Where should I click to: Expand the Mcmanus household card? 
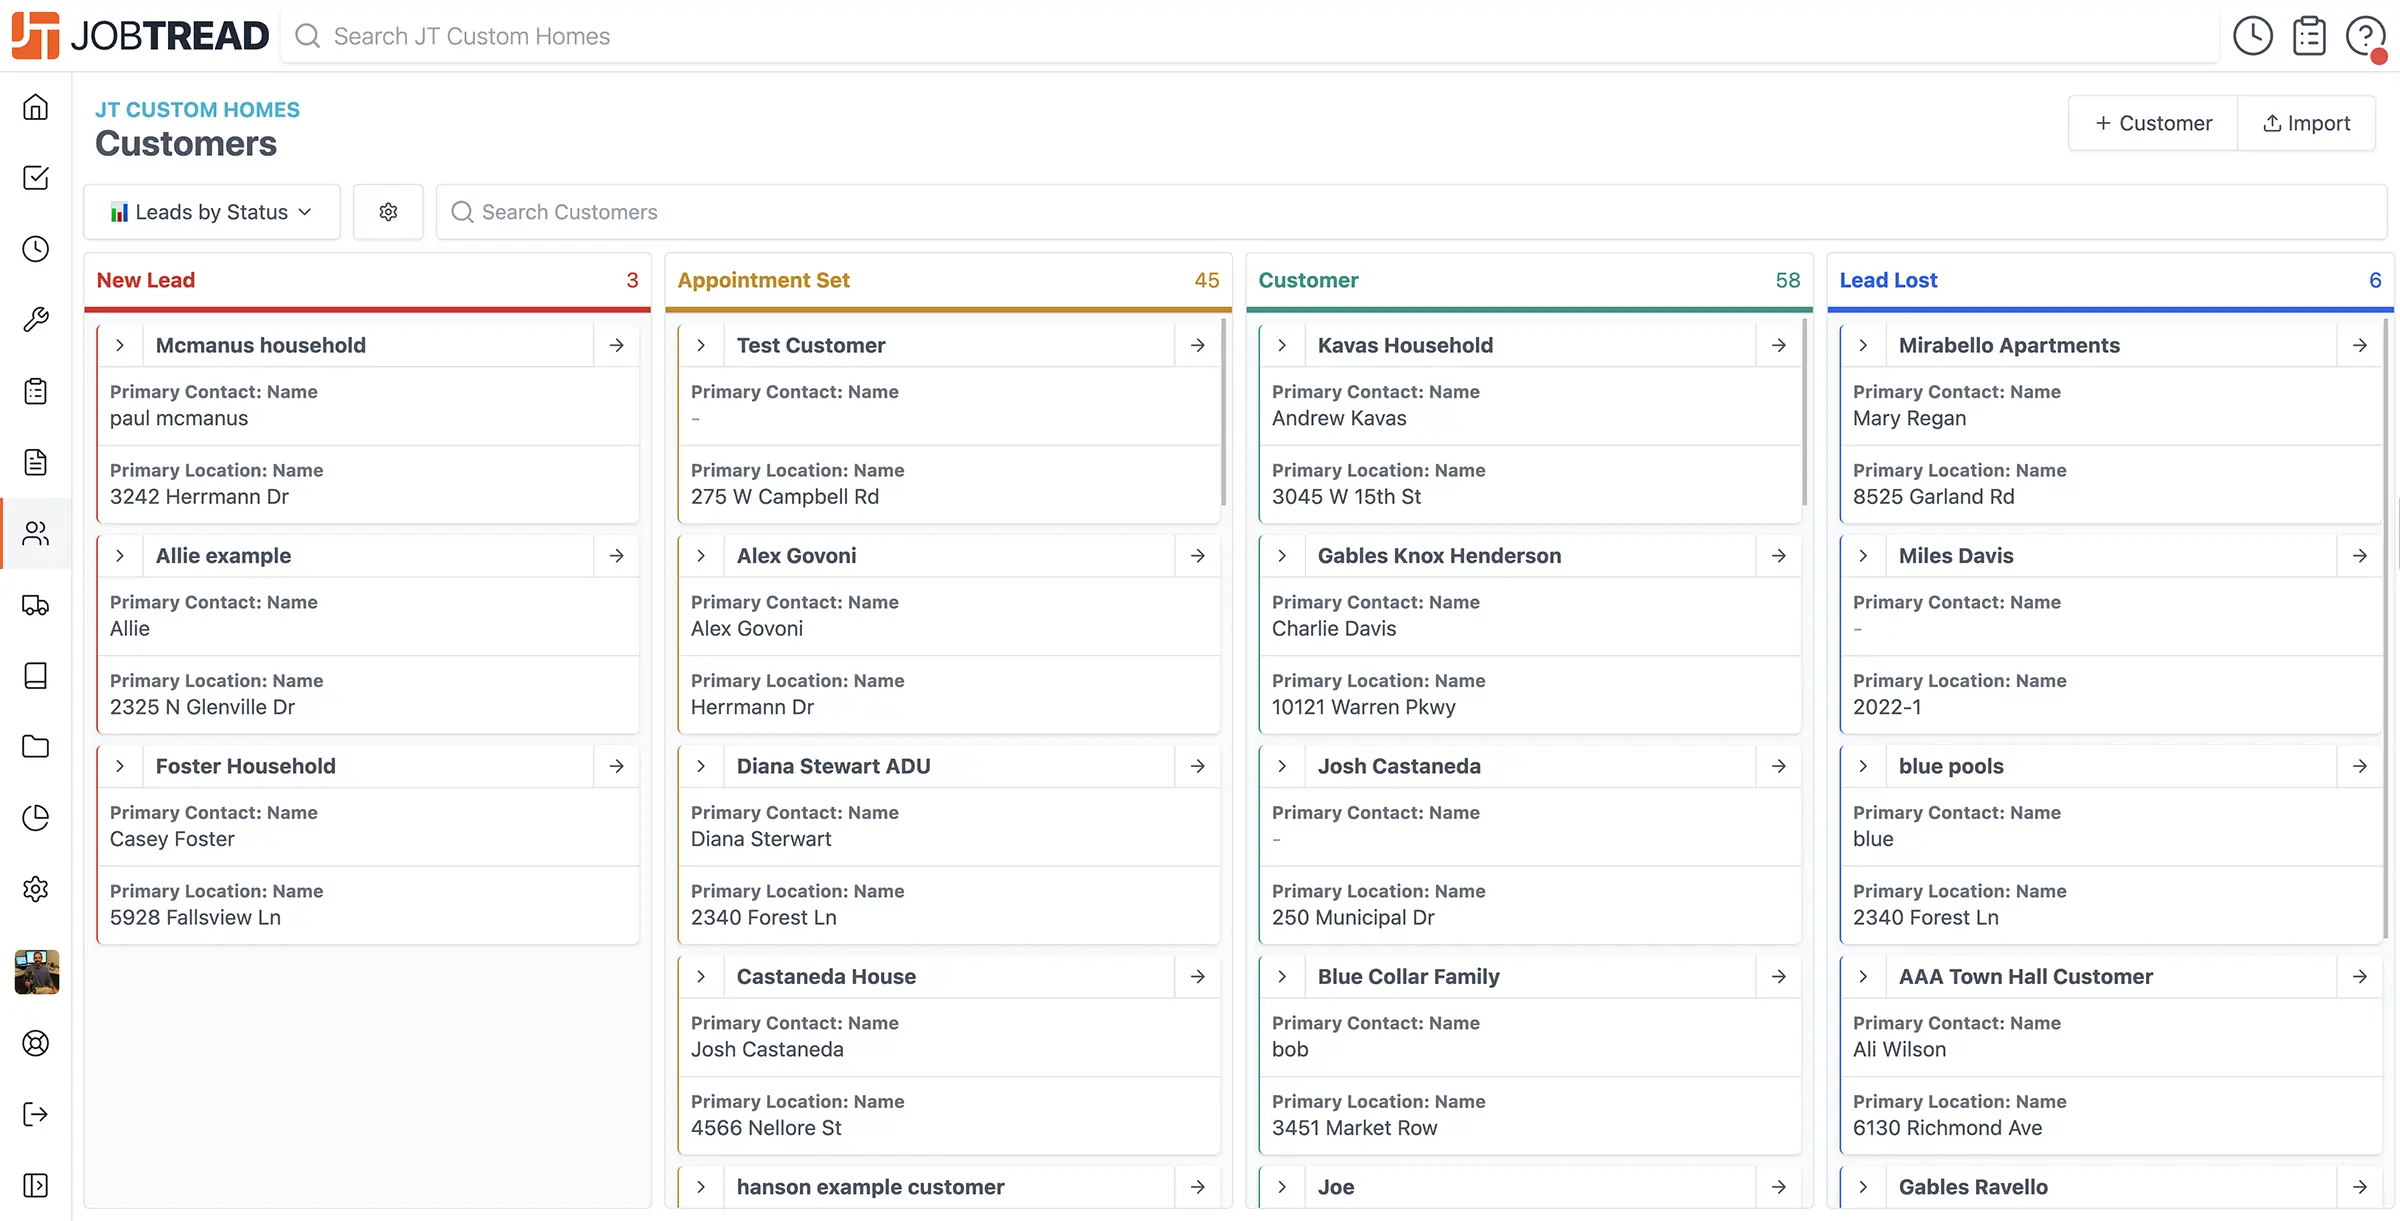(120, 345)
